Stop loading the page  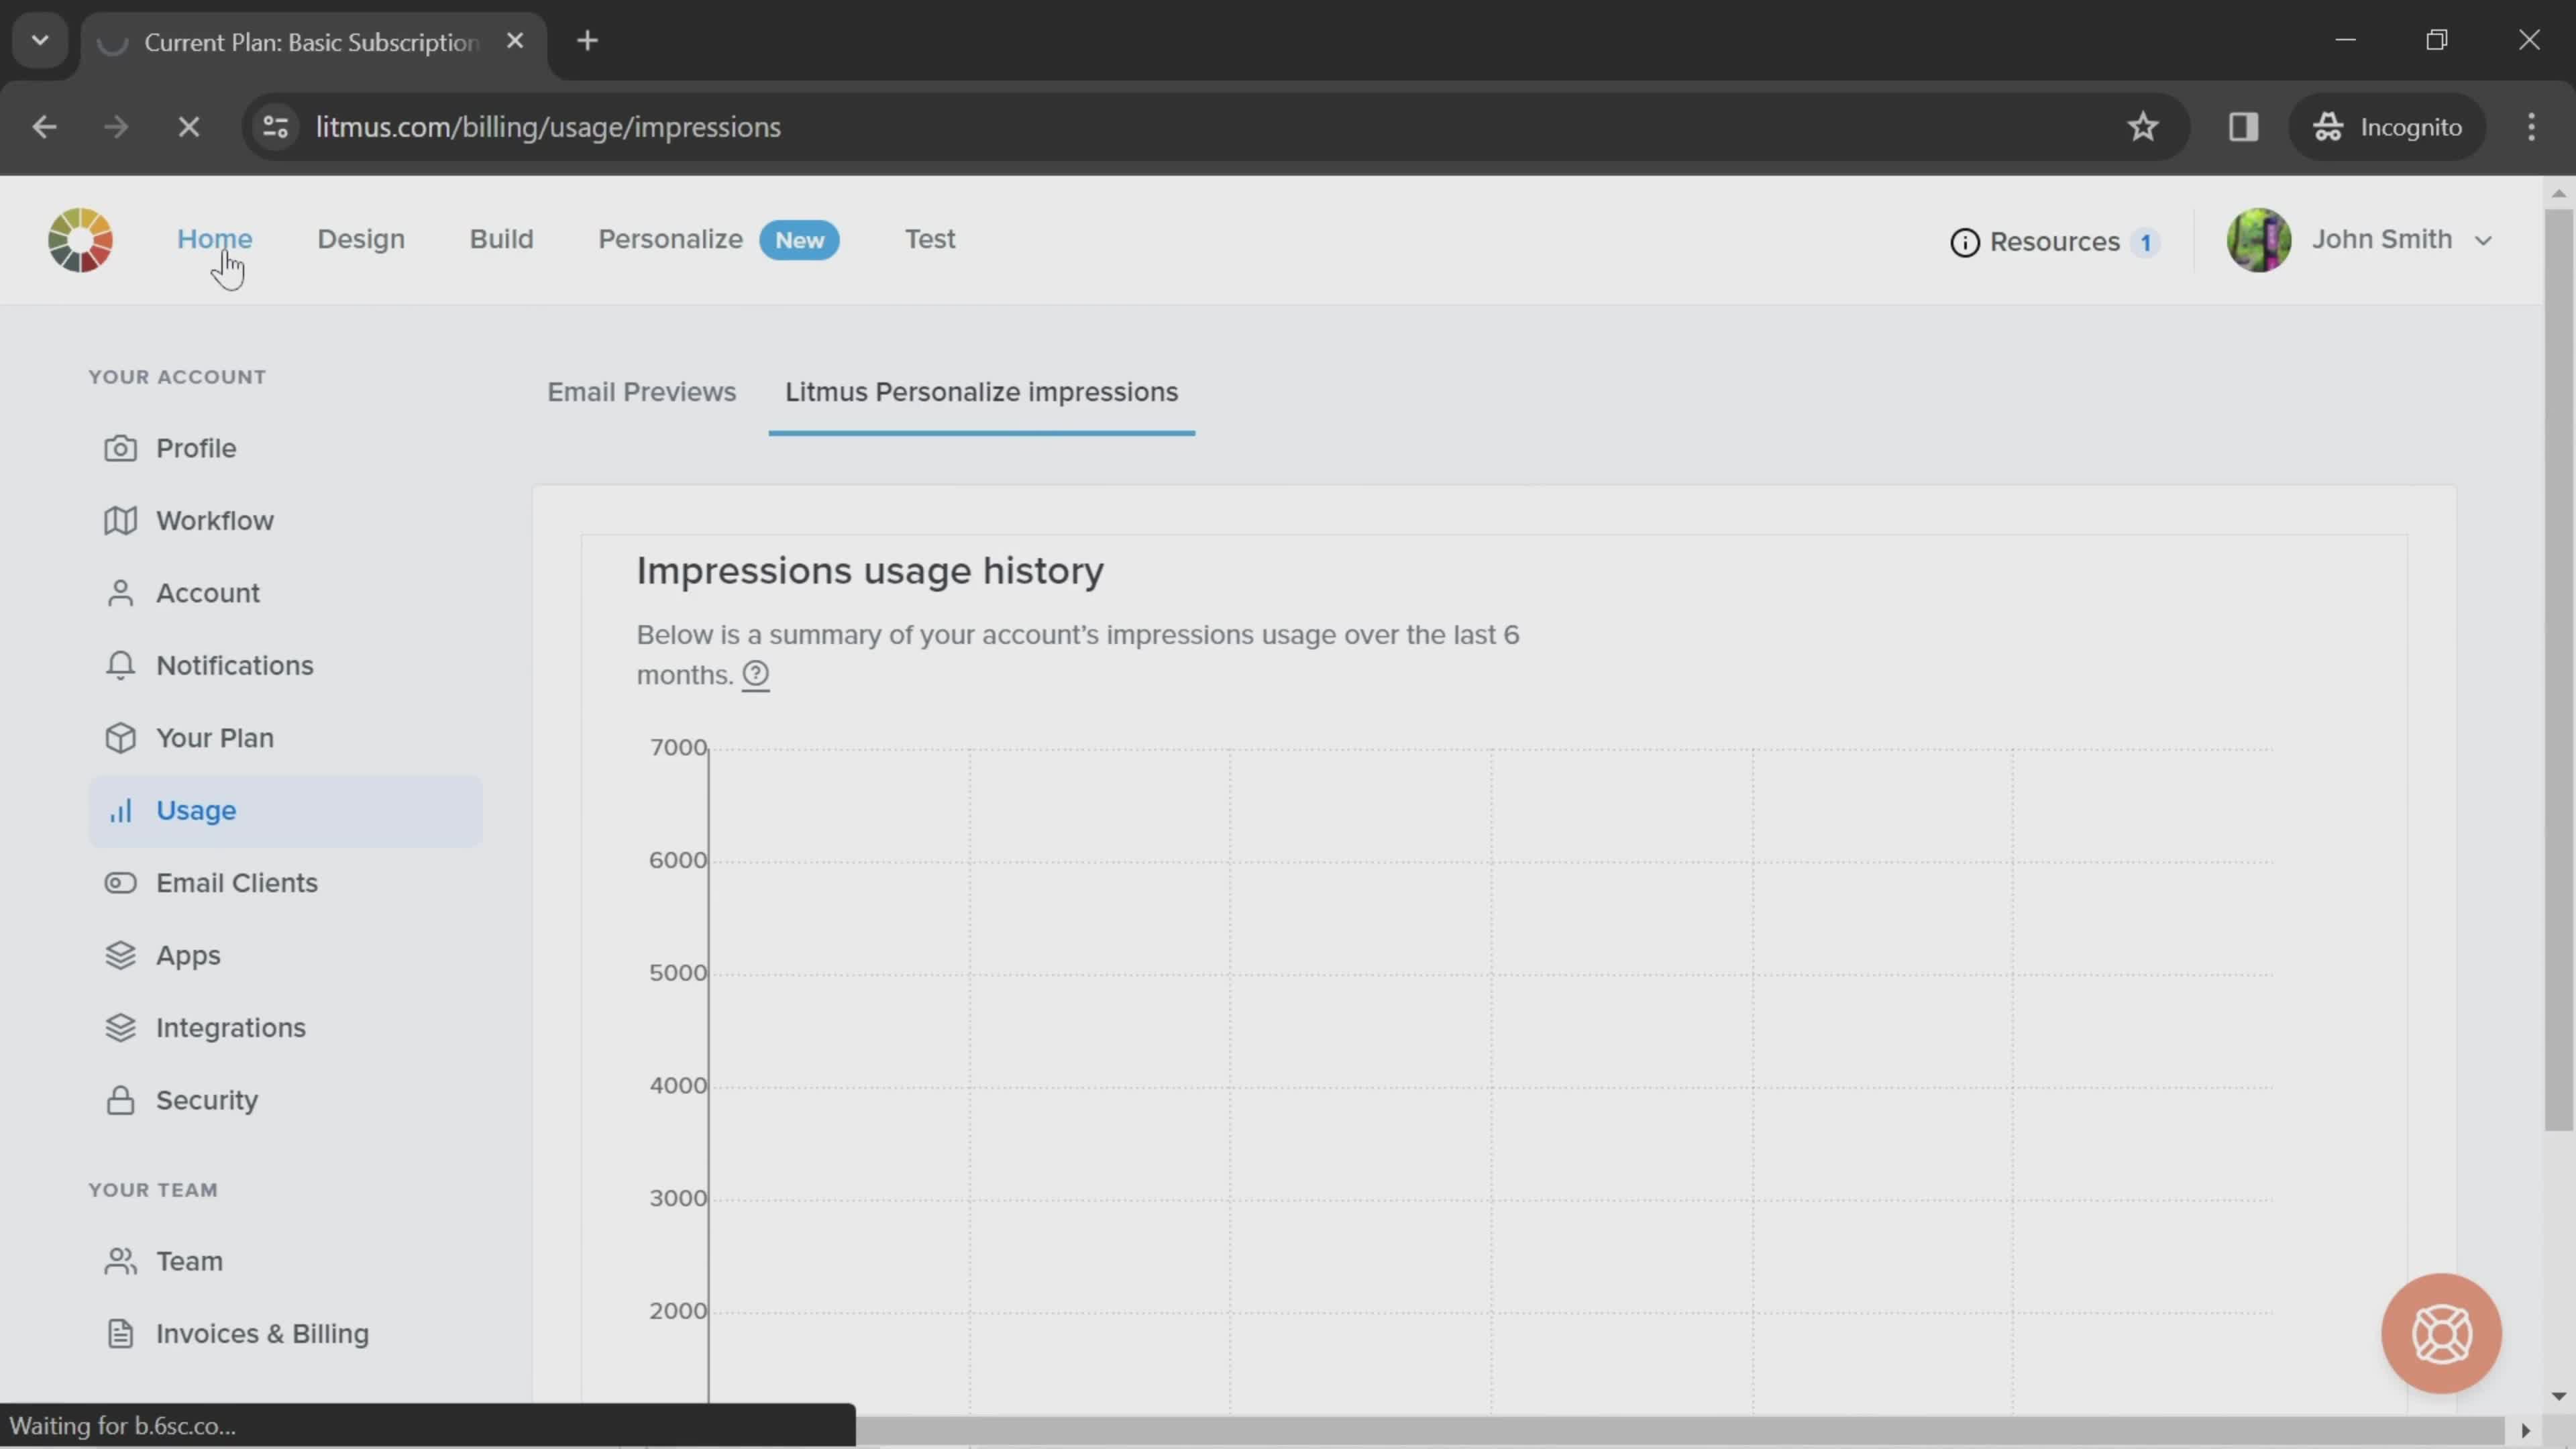point(188,127)
